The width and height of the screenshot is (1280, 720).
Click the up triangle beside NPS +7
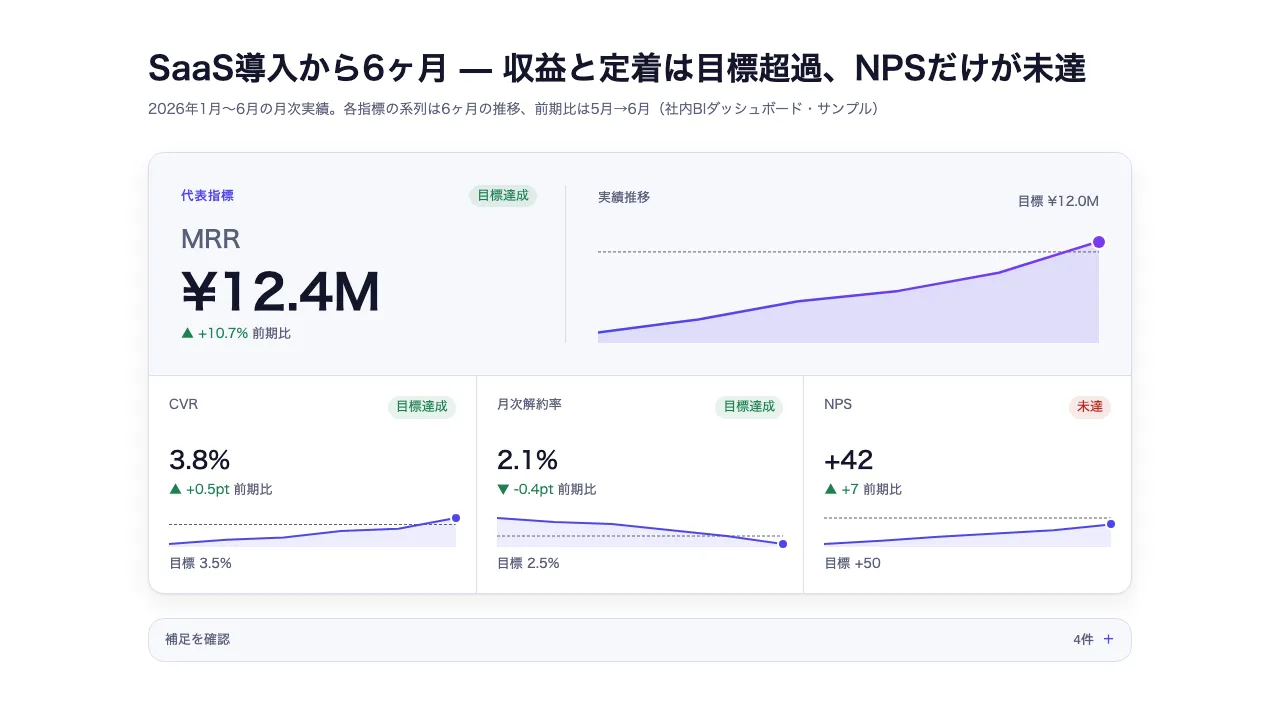click(x=830, y=489)
